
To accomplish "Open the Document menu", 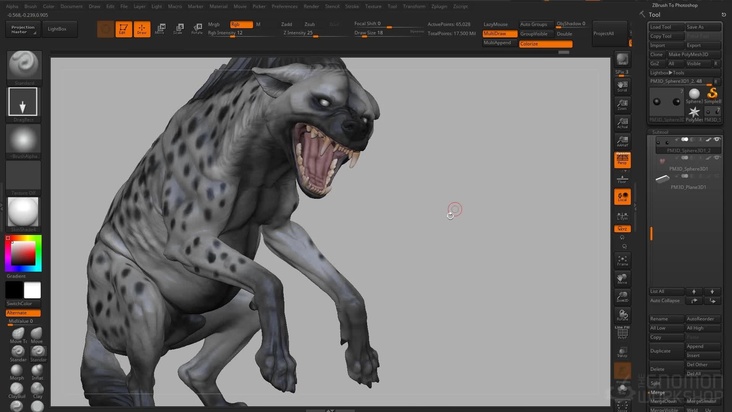I will (71, 7).
